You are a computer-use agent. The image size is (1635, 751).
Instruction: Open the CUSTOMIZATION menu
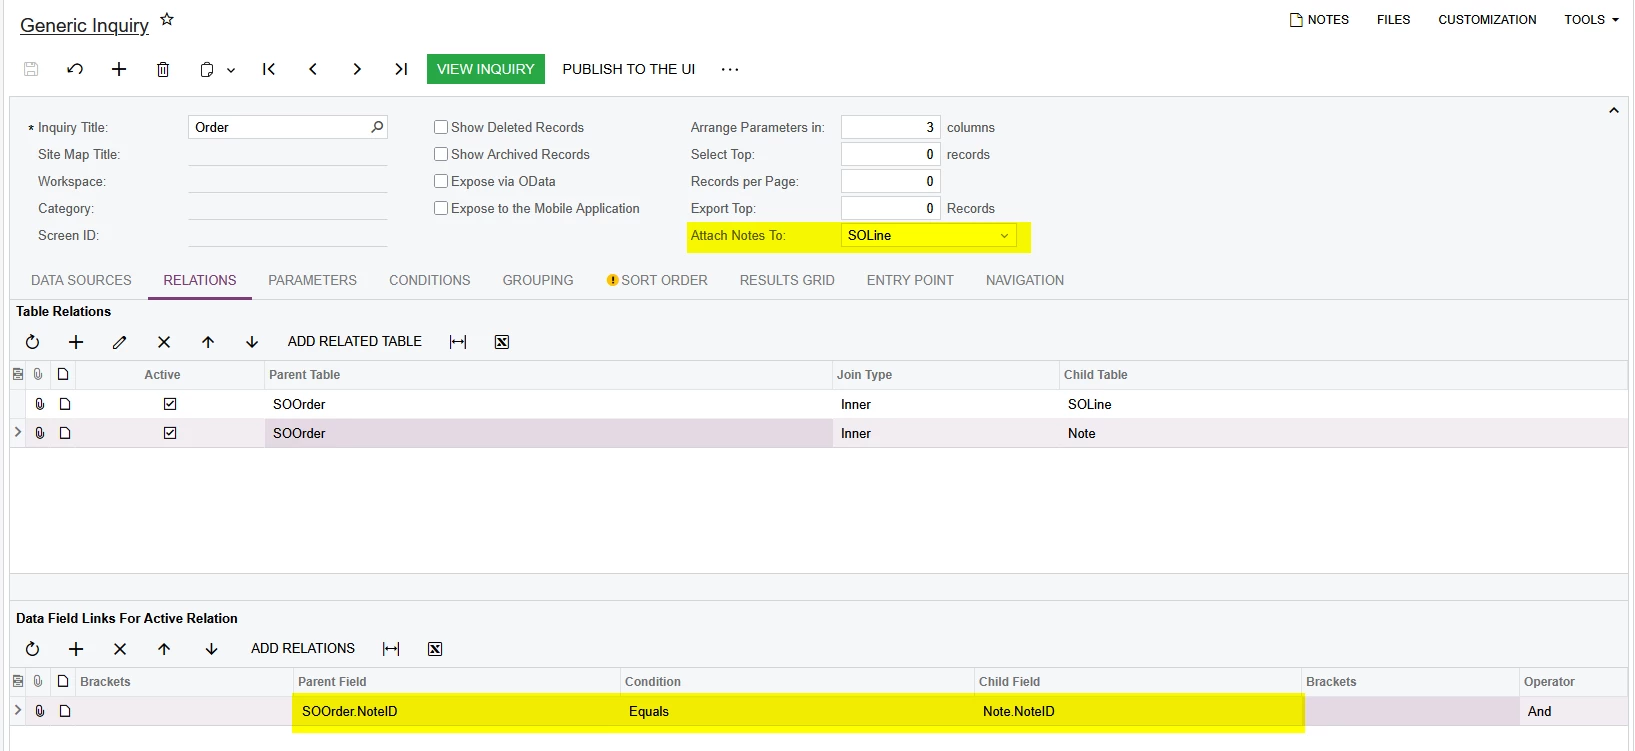pos(1487,20)
